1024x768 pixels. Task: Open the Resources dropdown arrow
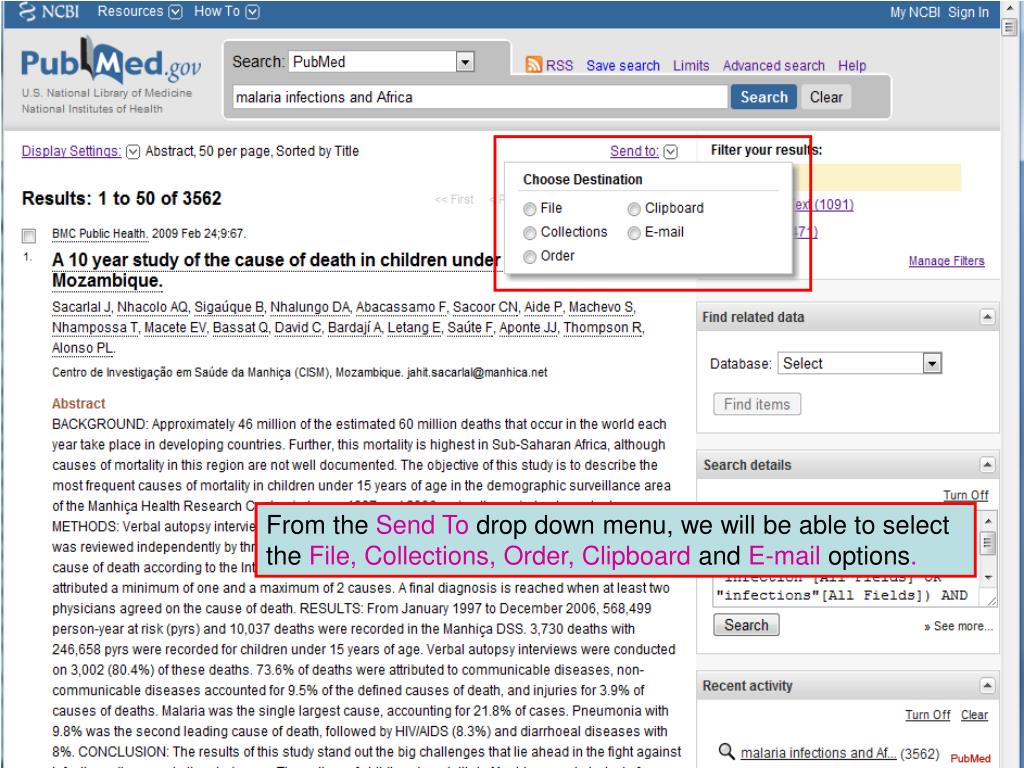click(x=175, y=12)
